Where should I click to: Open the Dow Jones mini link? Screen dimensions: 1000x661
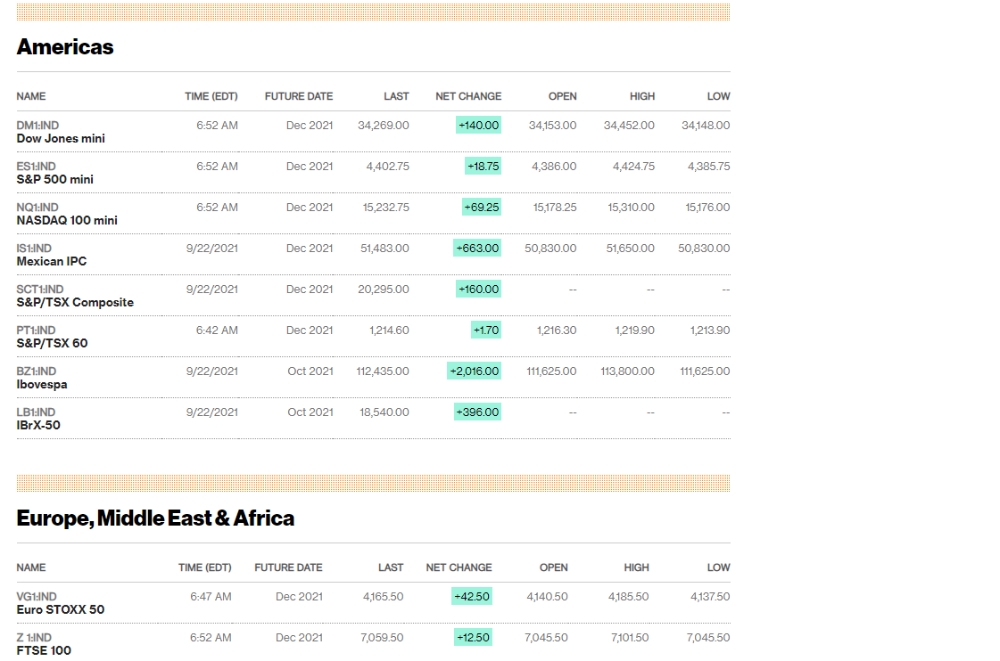click(x=61, y=138)
